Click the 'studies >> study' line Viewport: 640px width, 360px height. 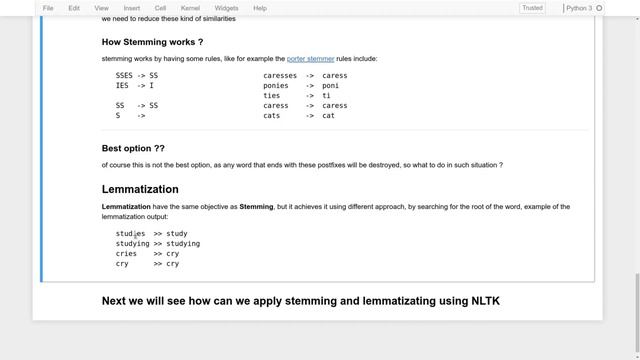click(x=151, y=233)
